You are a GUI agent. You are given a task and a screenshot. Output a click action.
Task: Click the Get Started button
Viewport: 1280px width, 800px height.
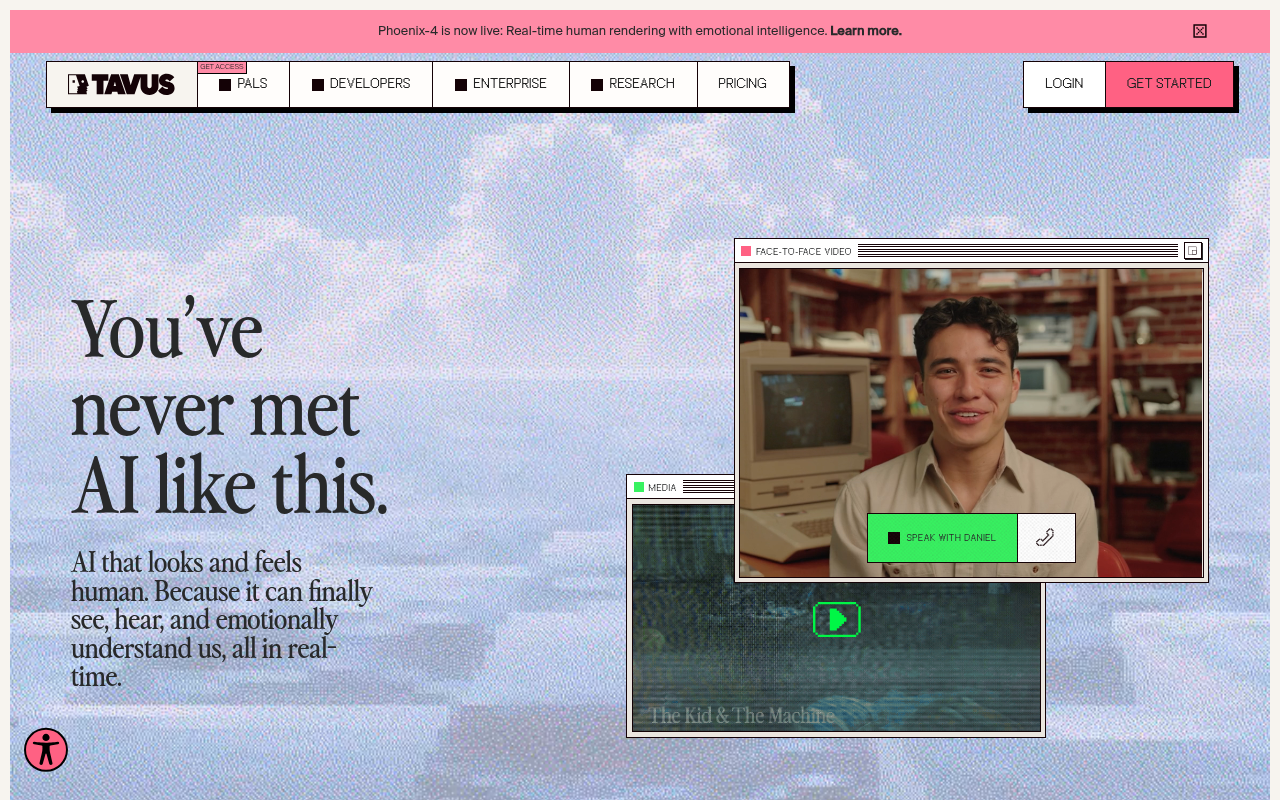coord(1169,84)
